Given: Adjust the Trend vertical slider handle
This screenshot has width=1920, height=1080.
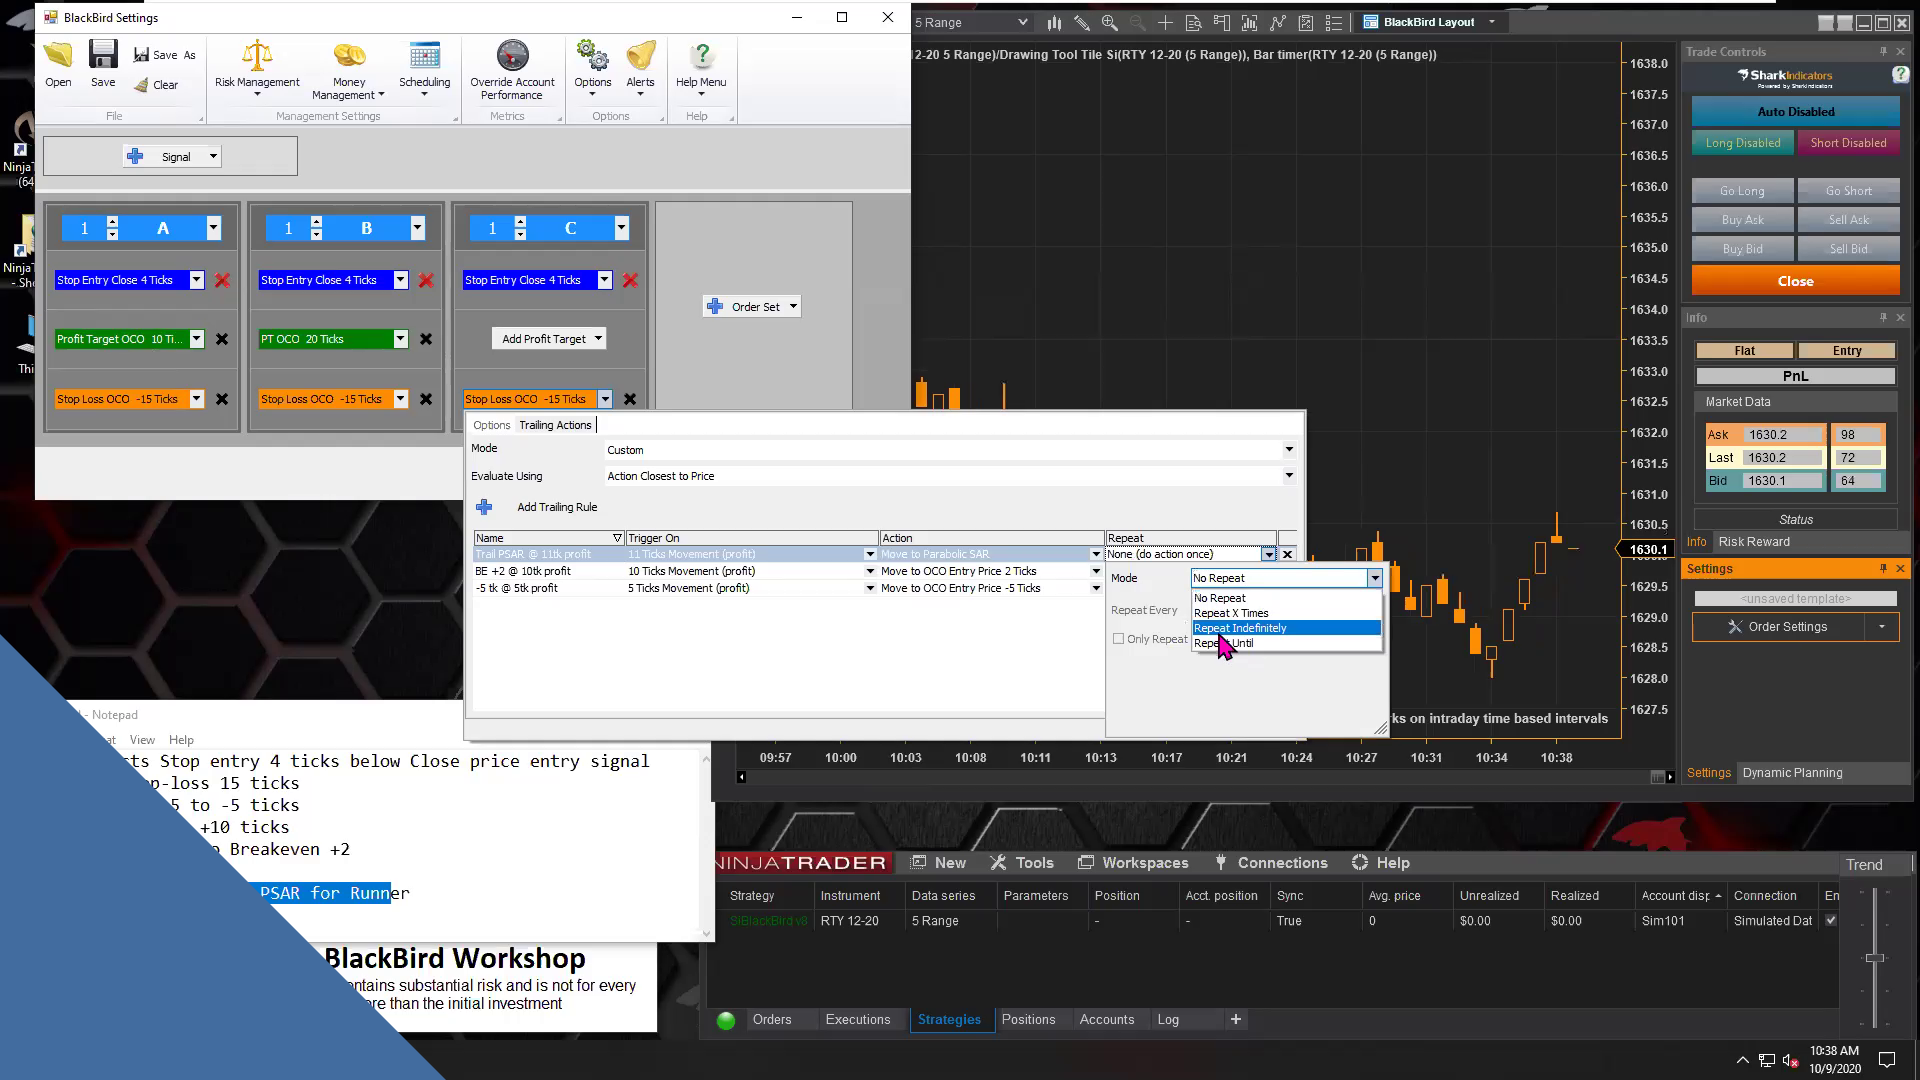Looking at the screenshot, I should [1875, 958].
